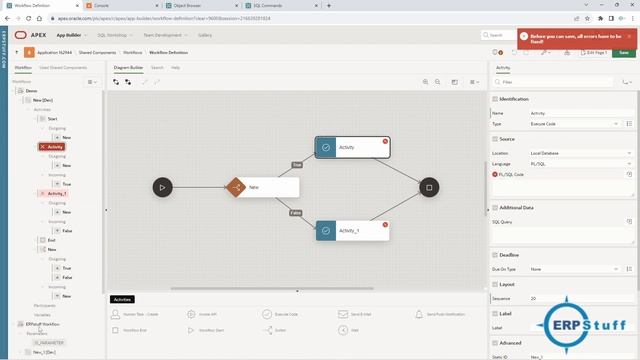Click error badge on Activity_1 node
This screenshot has height=360, width=640.
[385, 225]
